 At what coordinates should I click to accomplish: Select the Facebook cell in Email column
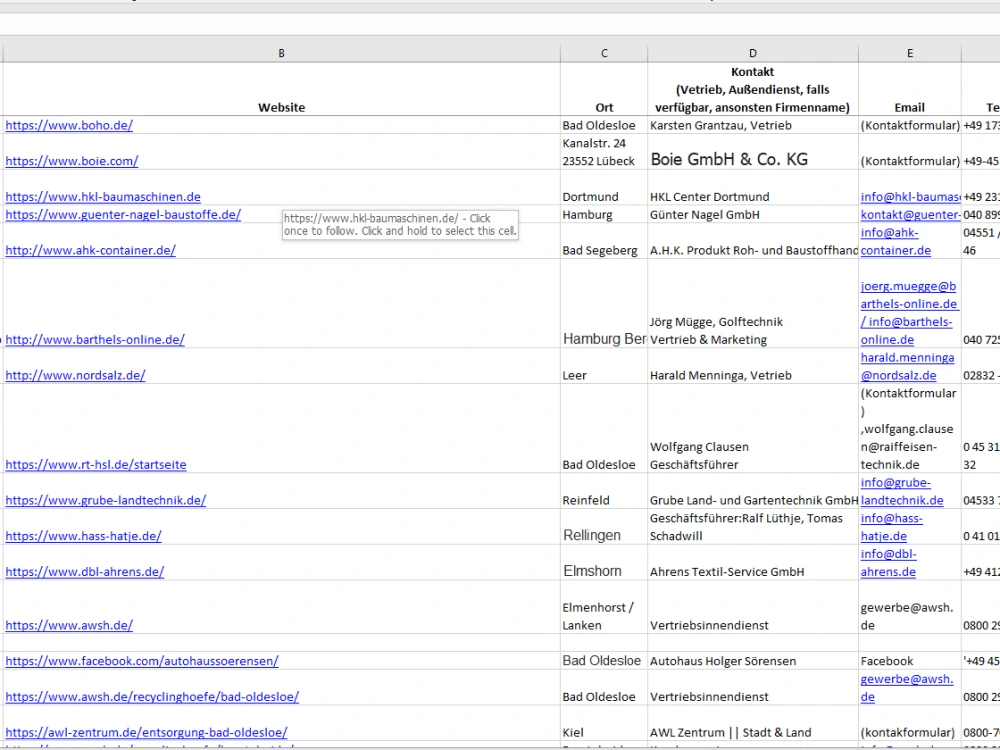pyautogui.click(x=909, y=661)
